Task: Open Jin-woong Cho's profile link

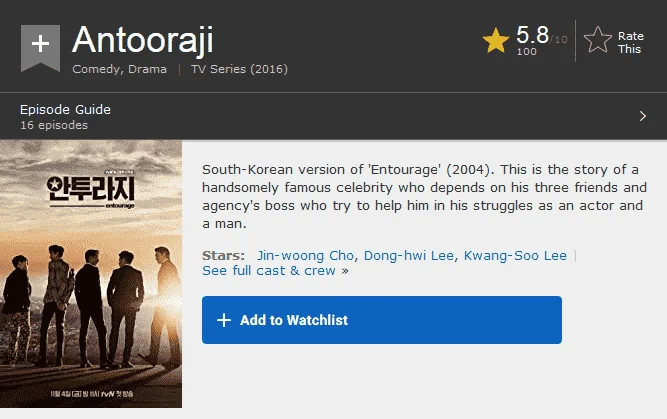Action: [x=305, y=255]
